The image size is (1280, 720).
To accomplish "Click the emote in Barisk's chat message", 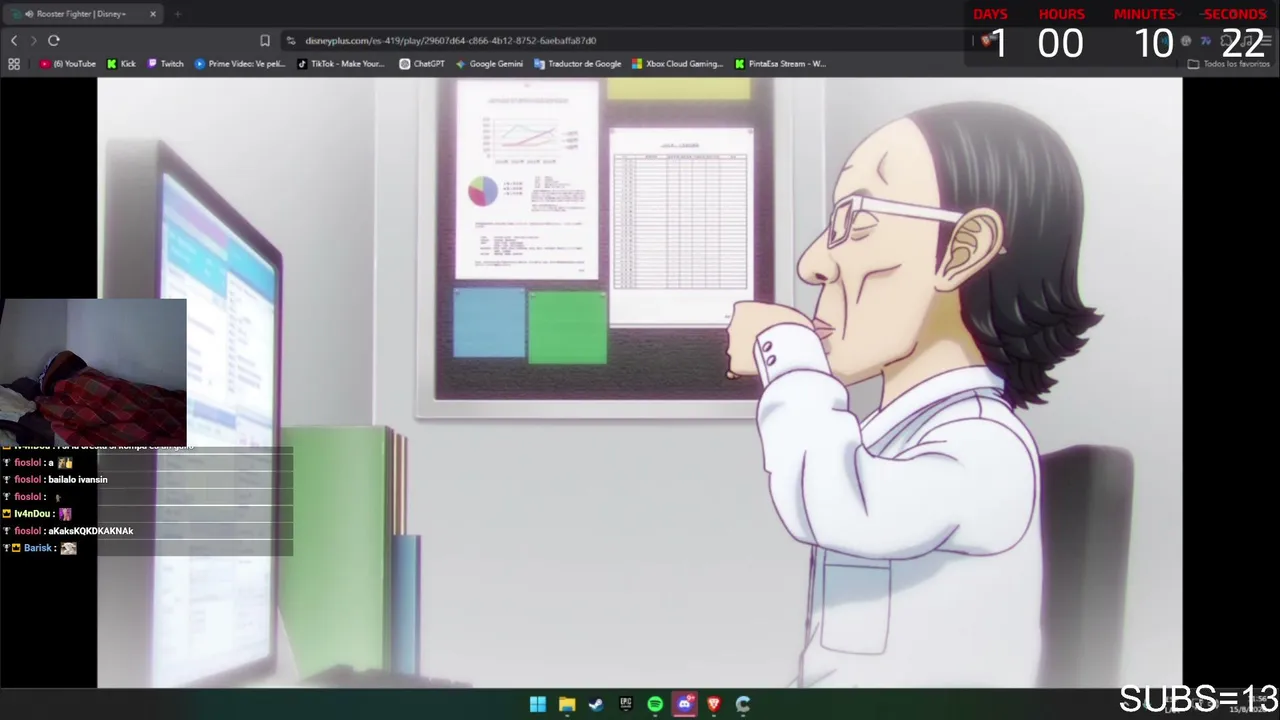I will 68,548.
